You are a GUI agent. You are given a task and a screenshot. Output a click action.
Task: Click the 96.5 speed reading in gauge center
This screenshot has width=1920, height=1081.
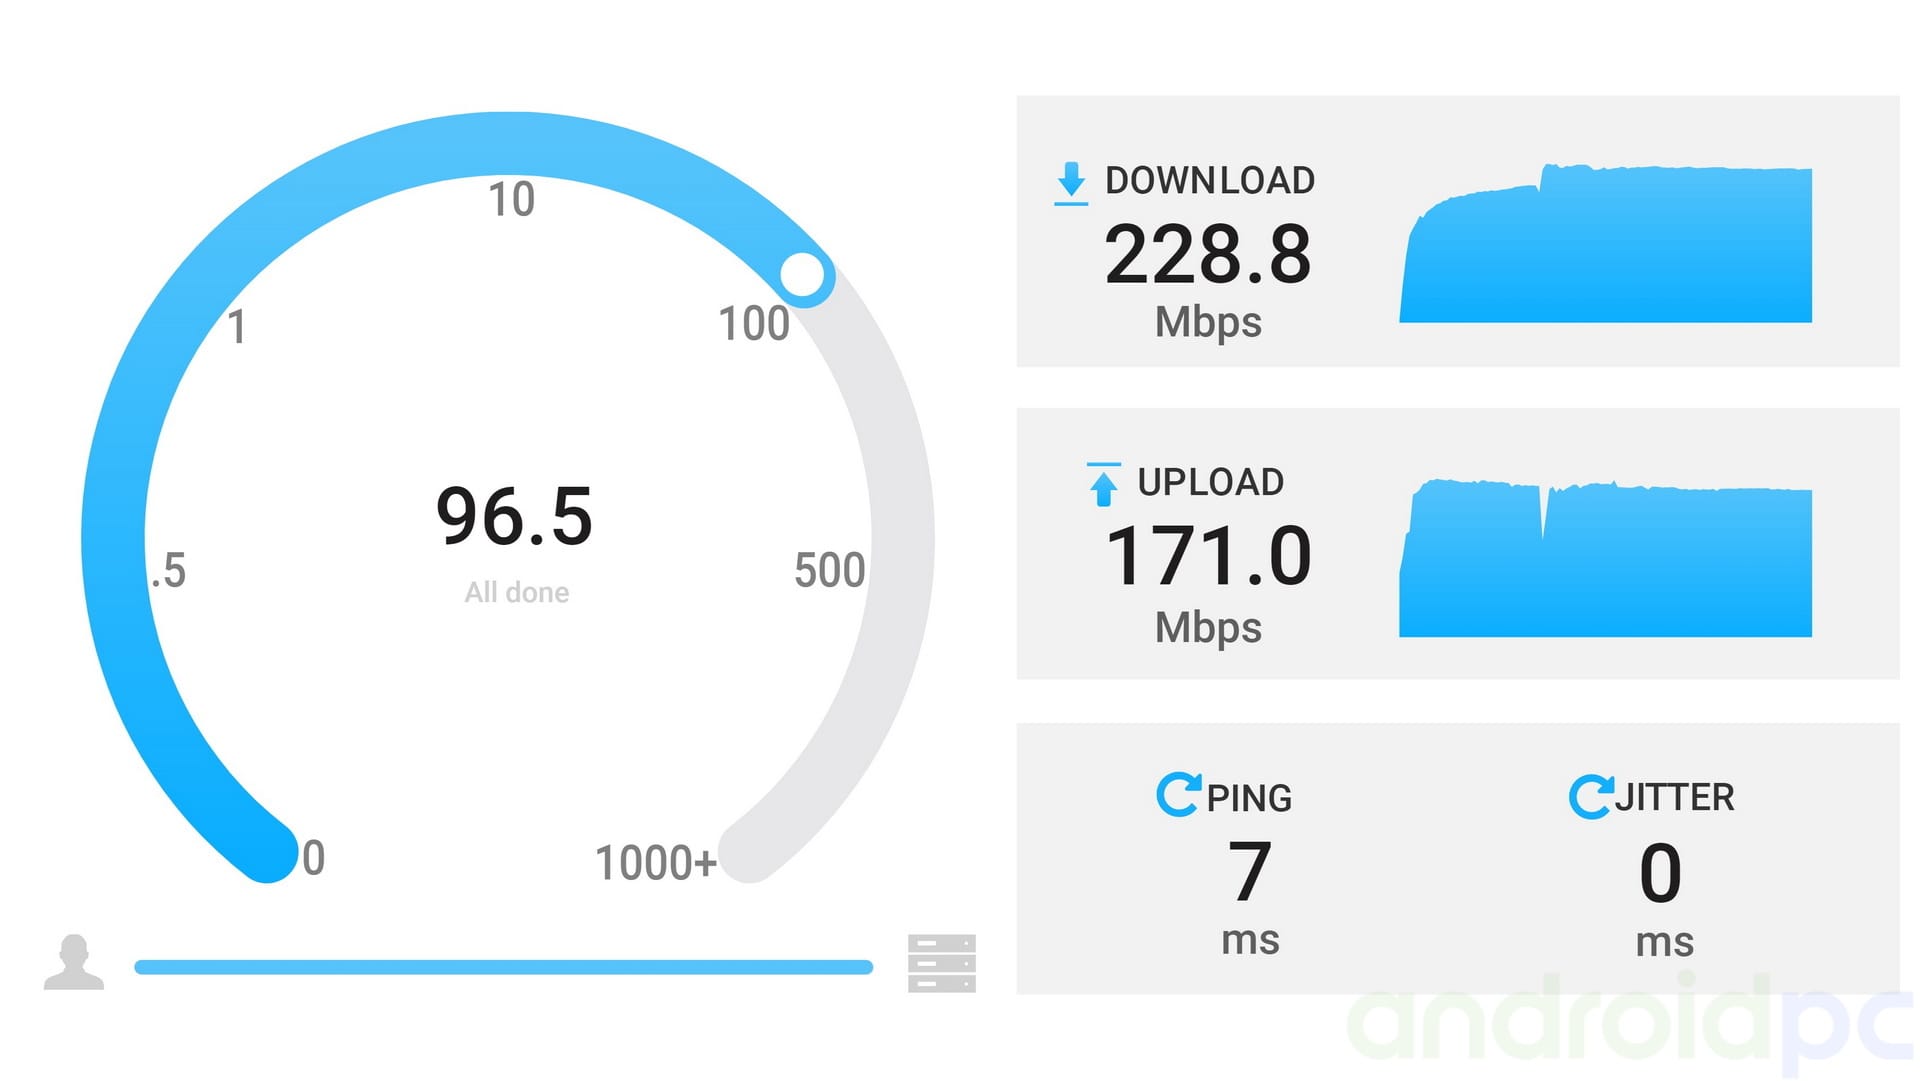pos(515,516)
